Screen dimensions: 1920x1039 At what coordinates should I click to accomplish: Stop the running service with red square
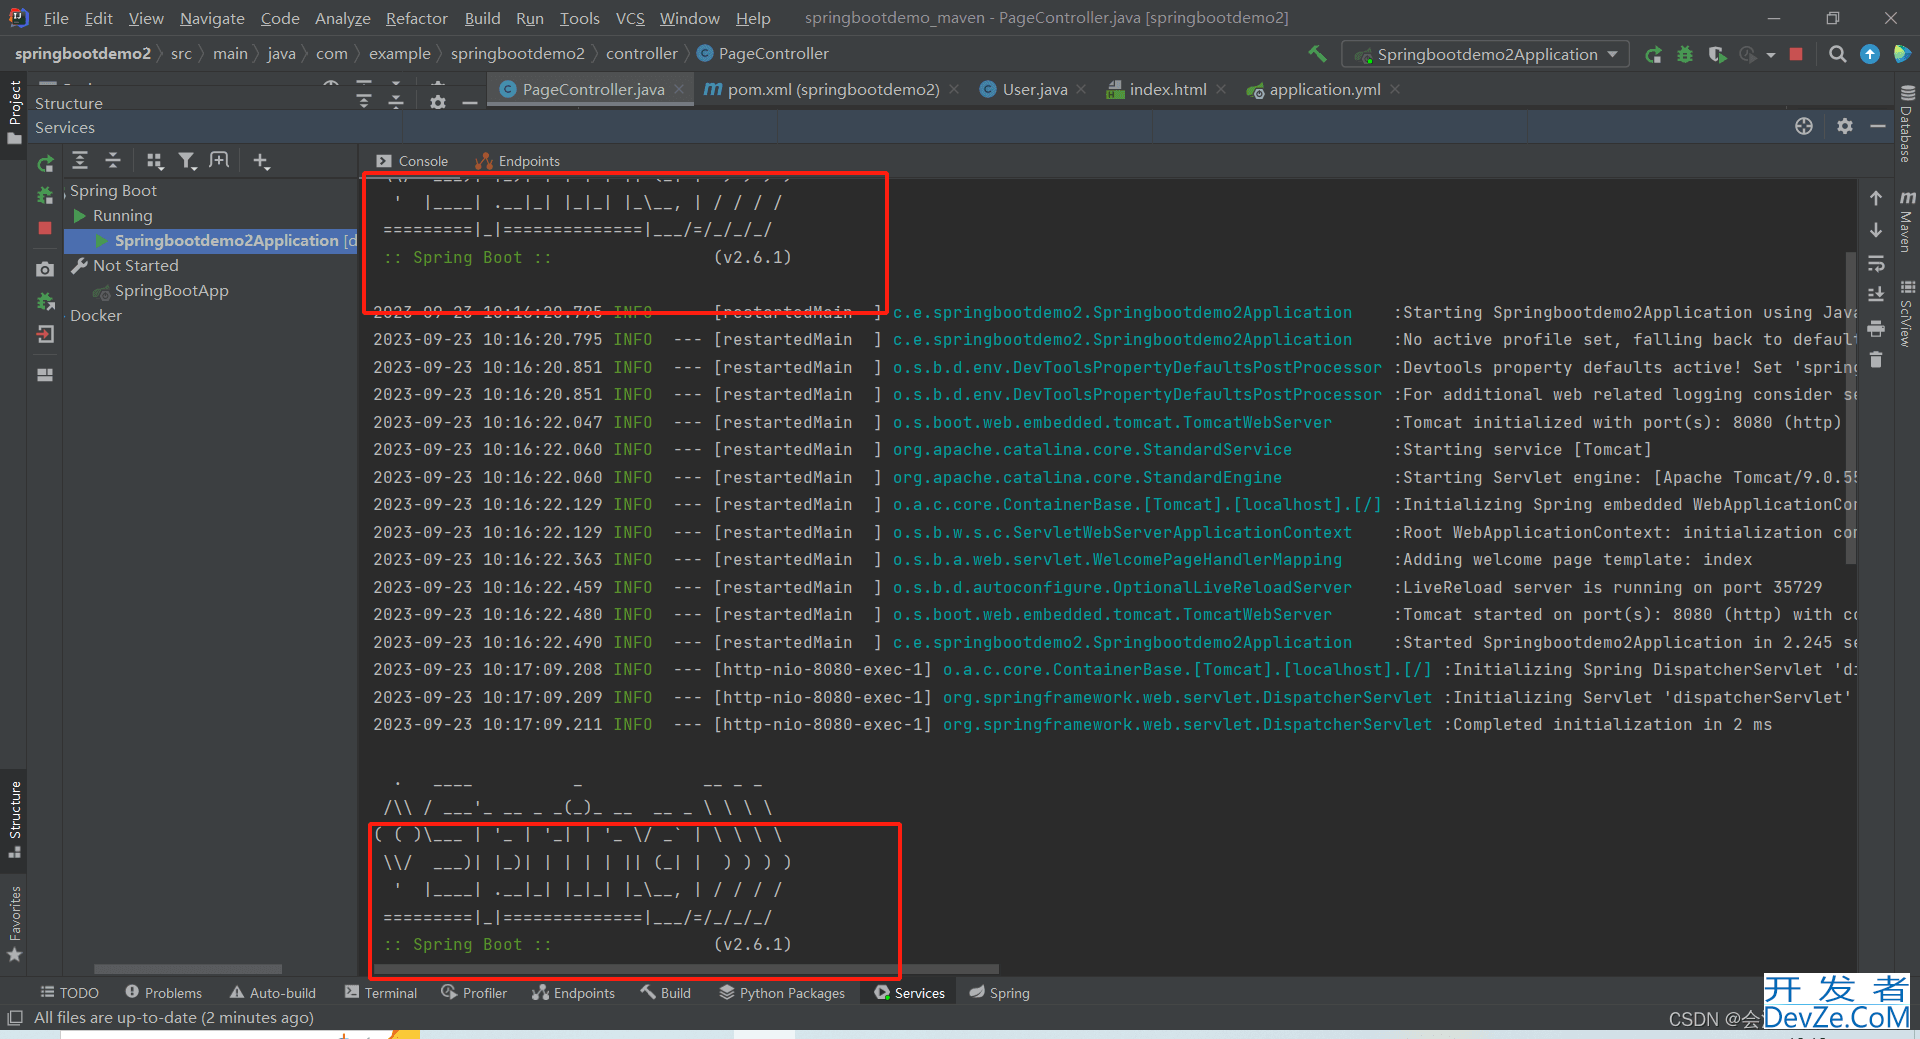pyautogui.click(x=45, y=228)
